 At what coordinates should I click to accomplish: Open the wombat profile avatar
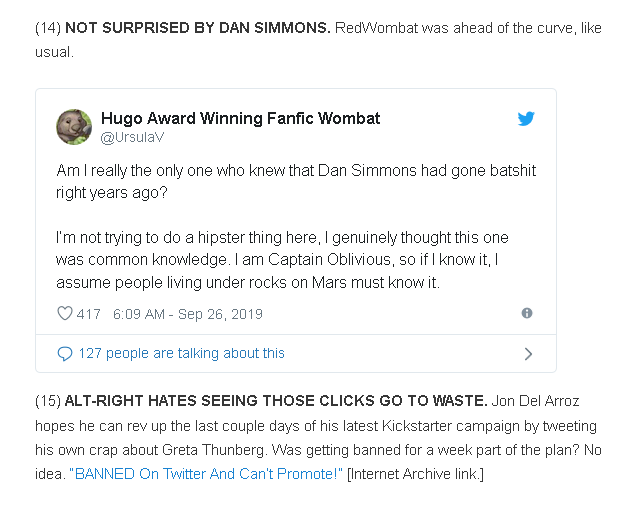coord(74,127)
